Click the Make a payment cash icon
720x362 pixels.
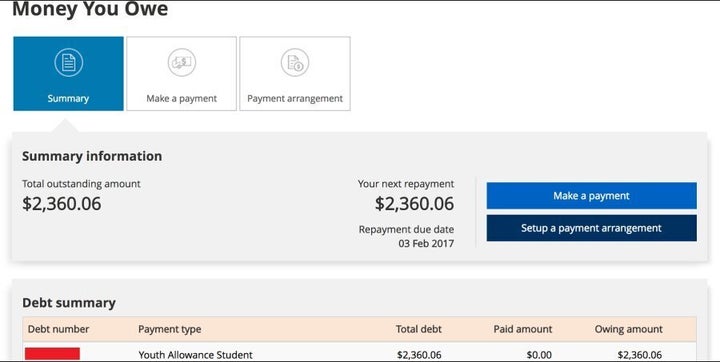tap(181, 62)
